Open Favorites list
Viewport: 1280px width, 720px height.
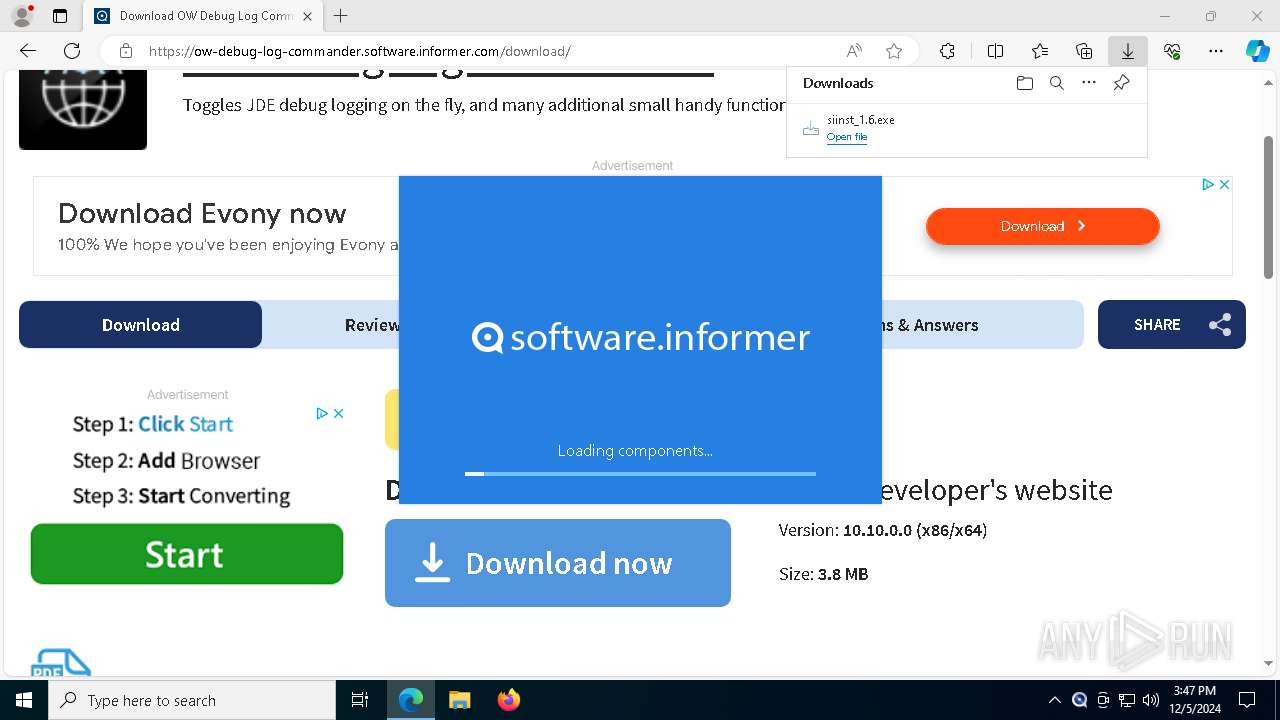tap(1040, 51)
